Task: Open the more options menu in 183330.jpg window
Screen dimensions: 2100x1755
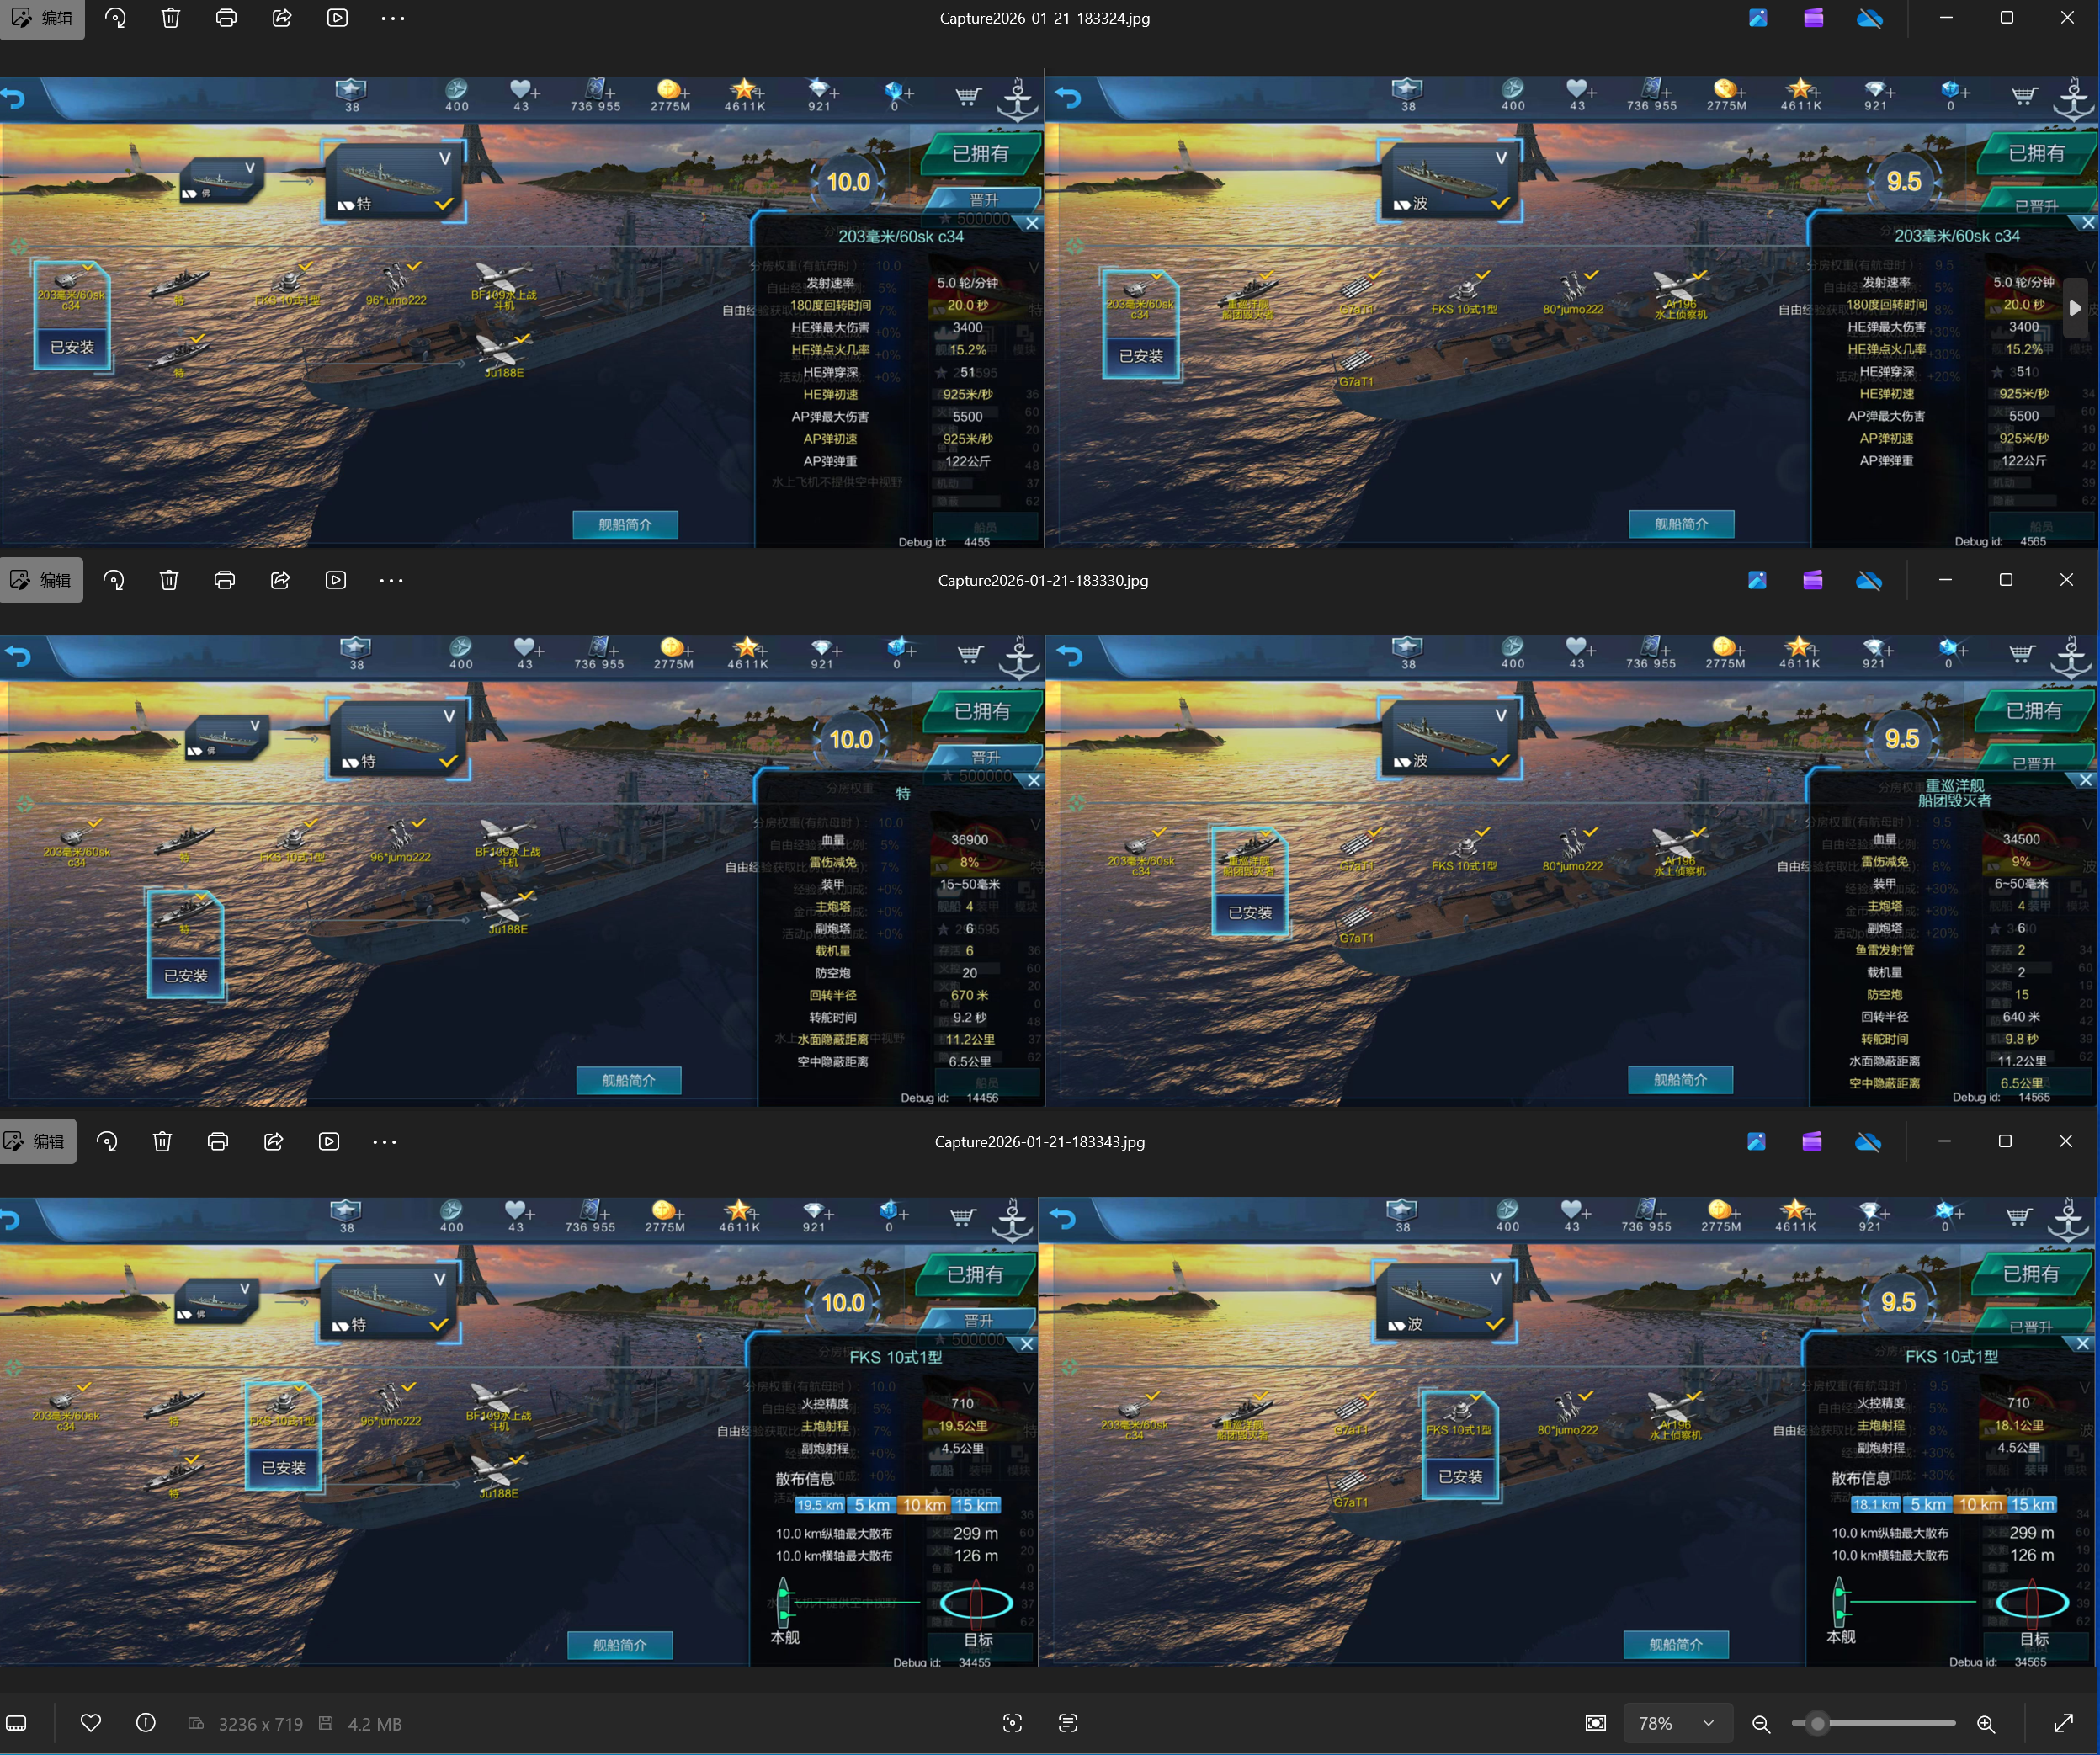Action: click(x=391, y=580)
